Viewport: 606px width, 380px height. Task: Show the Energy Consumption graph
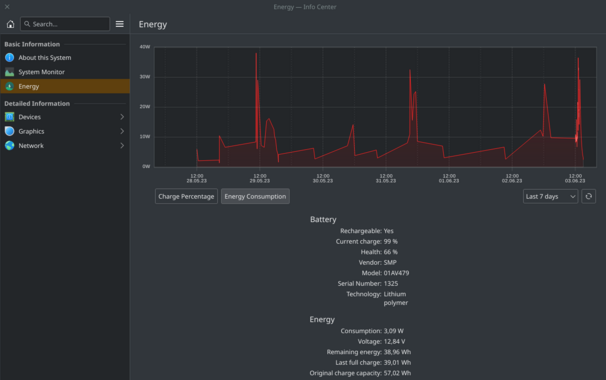click(x=255, y=196)
